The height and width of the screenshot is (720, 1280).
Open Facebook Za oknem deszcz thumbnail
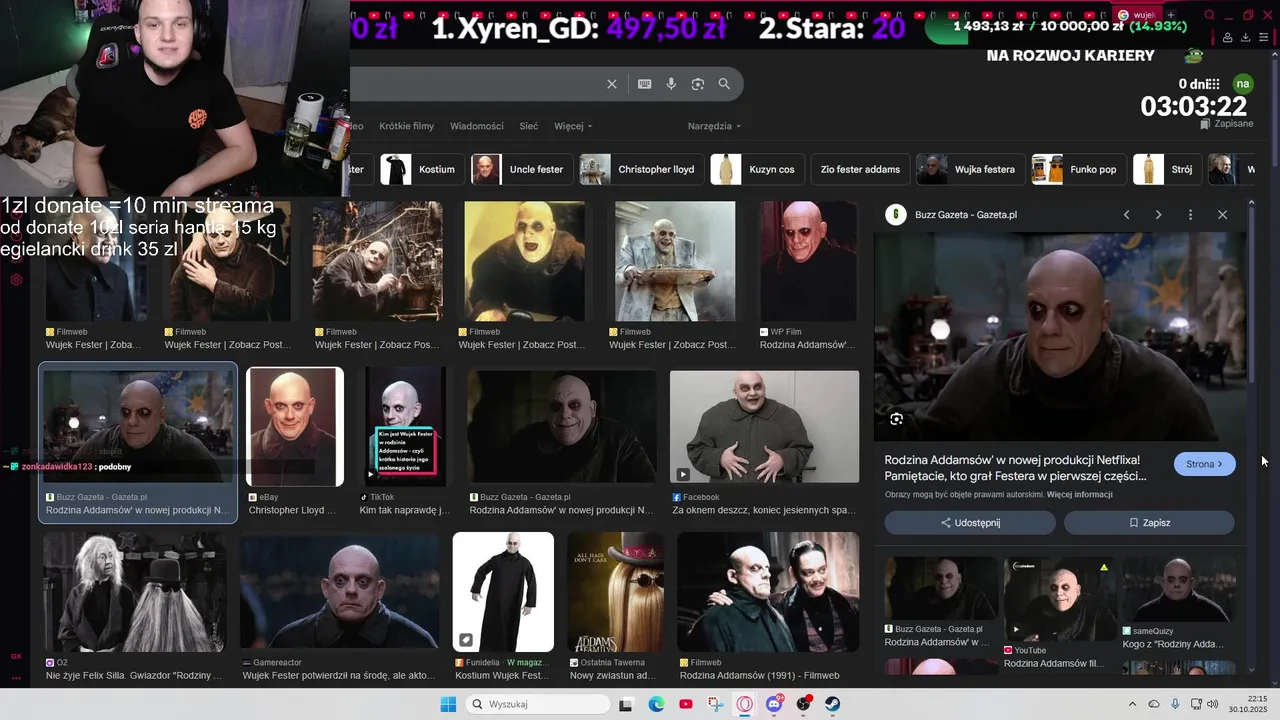pos(764,427)
